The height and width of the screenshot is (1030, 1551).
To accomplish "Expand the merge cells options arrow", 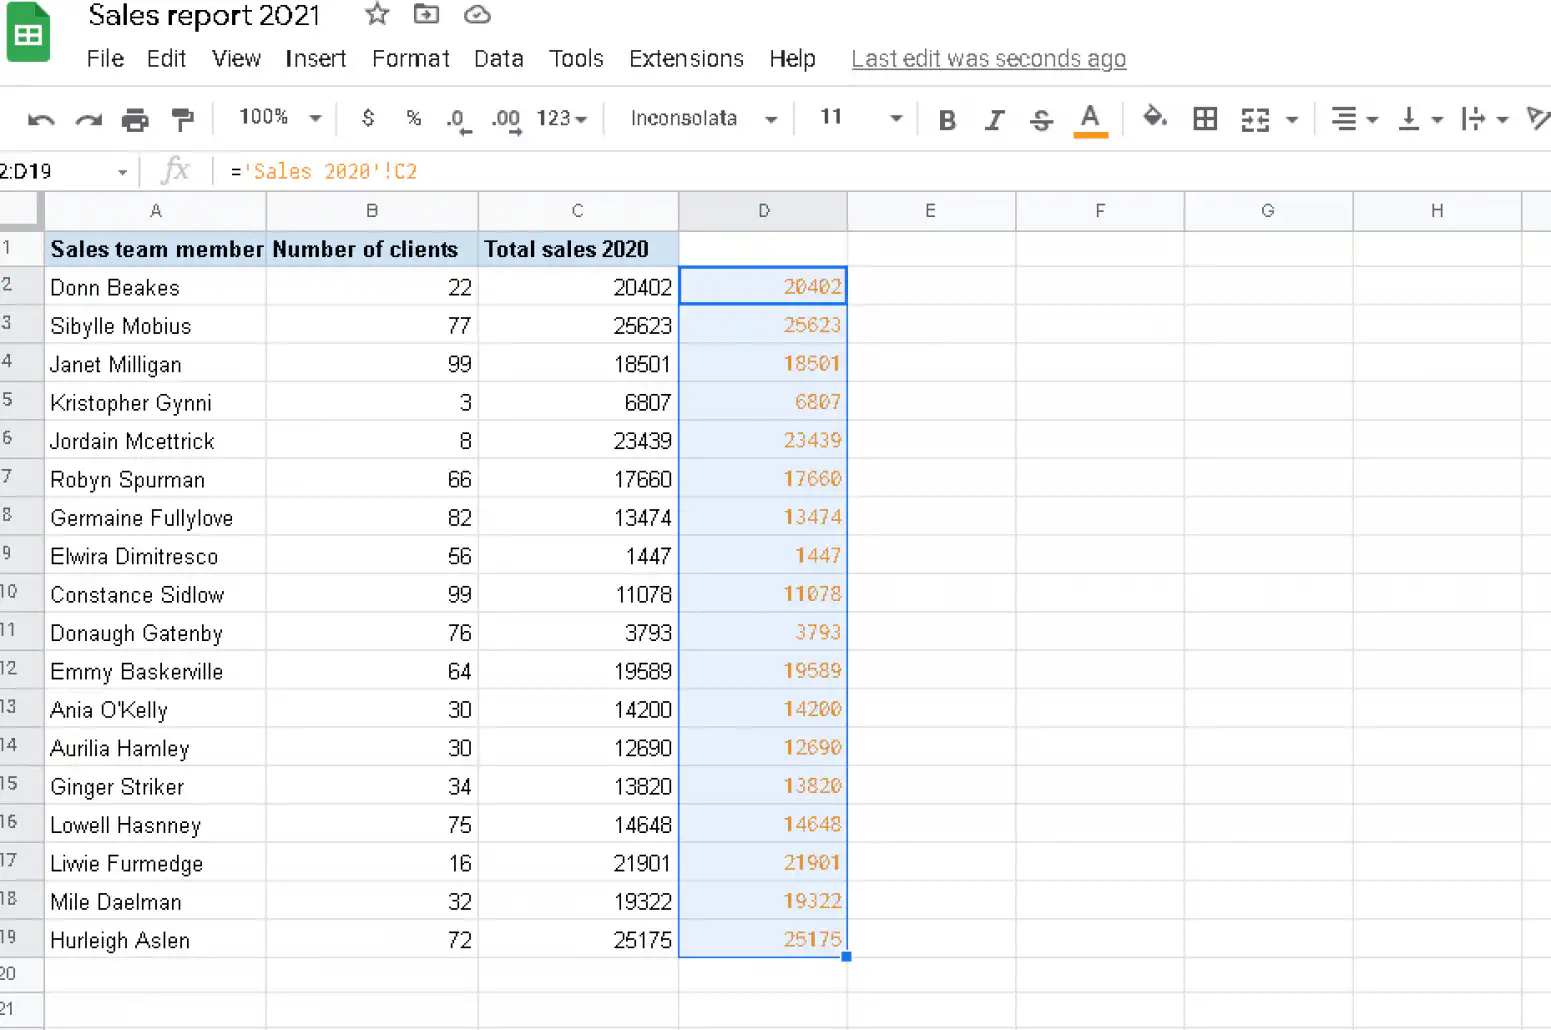I will coord(1291,120).
